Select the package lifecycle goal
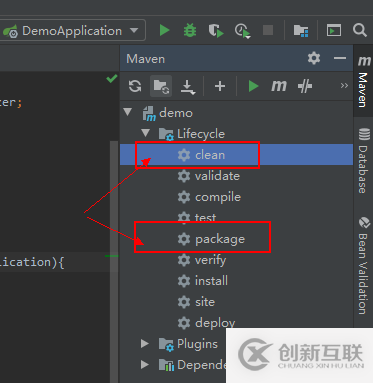 tap(236, 239)
